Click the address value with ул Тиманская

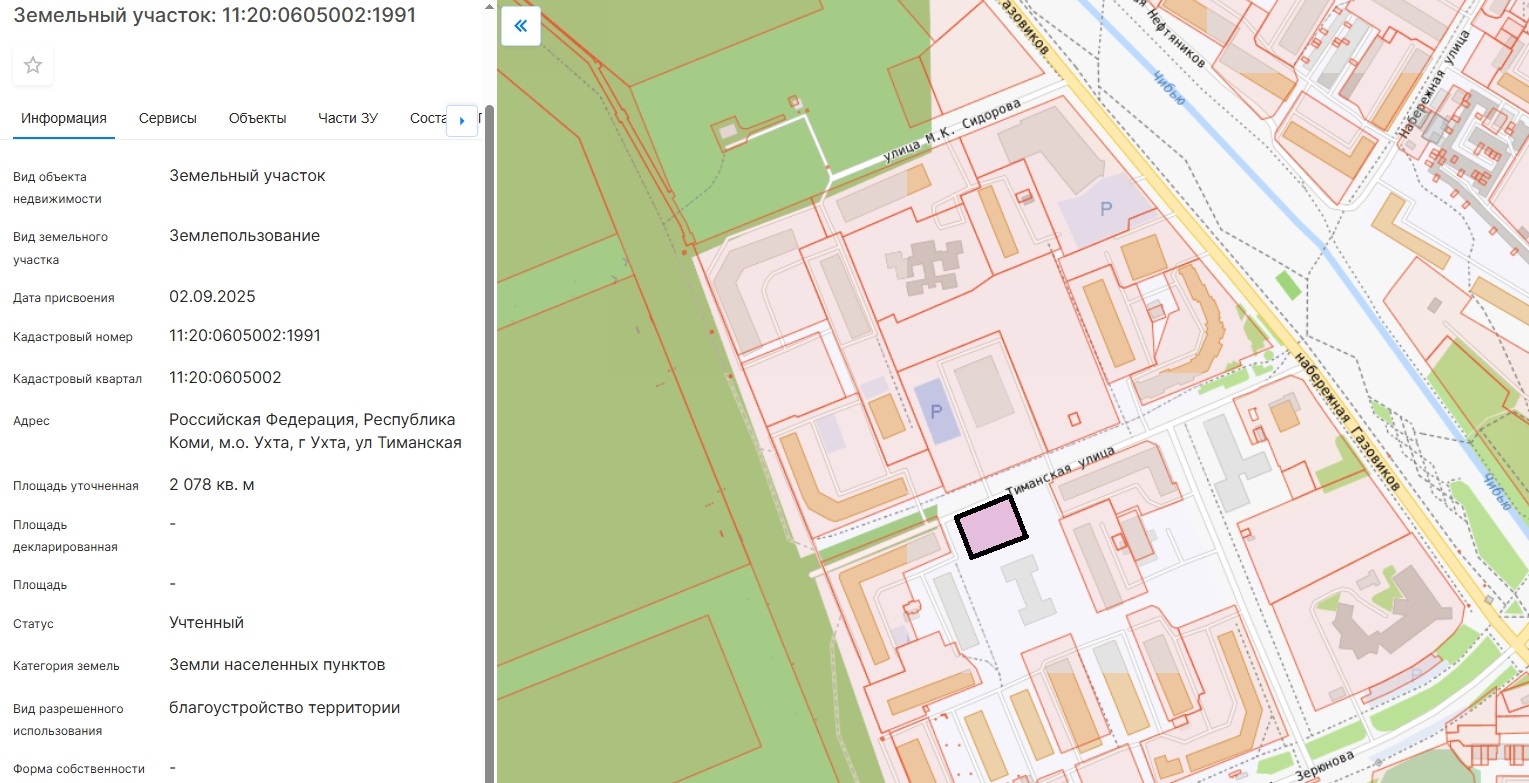pyautogui.click(x=315, y=430)
